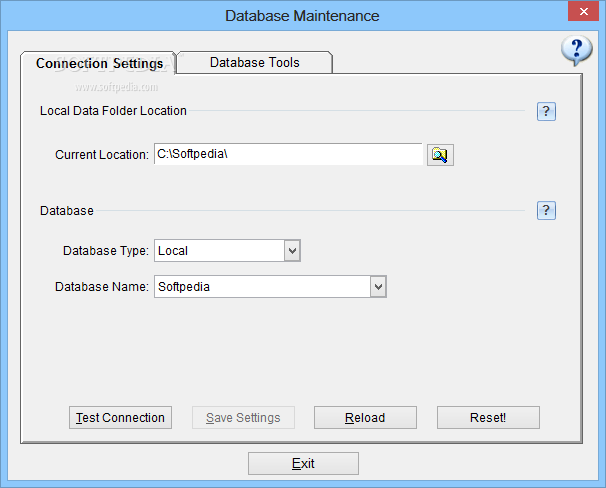The image size is (606, 488).
Task: Open help for the Database section
Action: tap(546, 210)
